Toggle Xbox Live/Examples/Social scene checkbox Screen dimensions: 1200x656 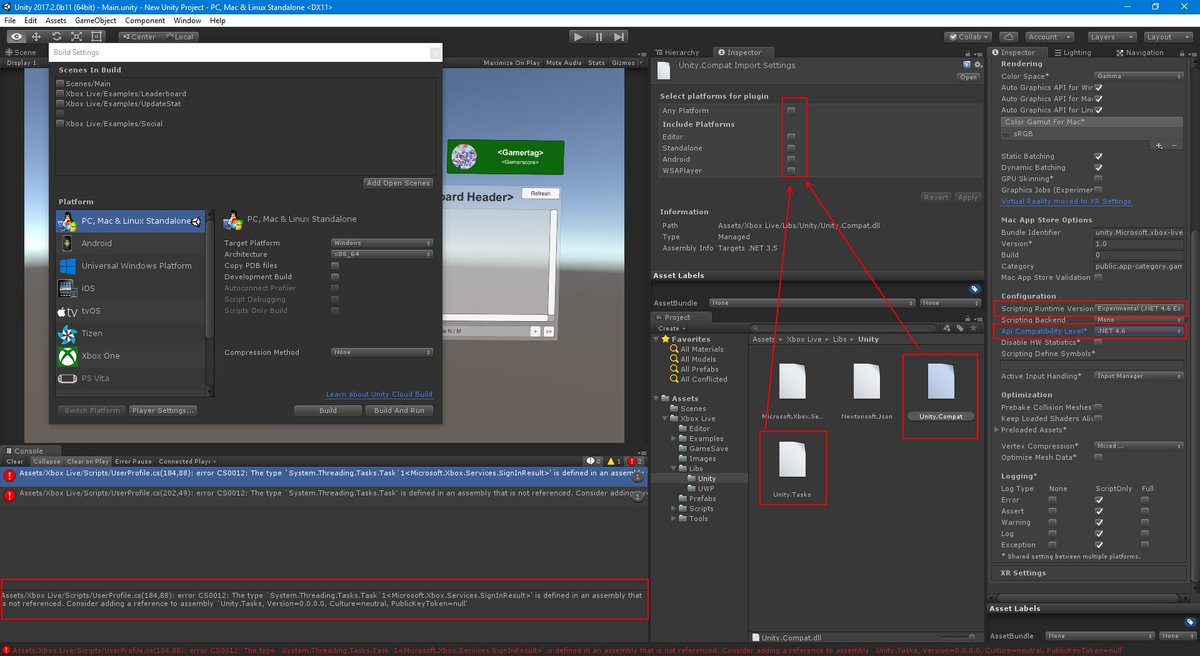coord(61,124)
